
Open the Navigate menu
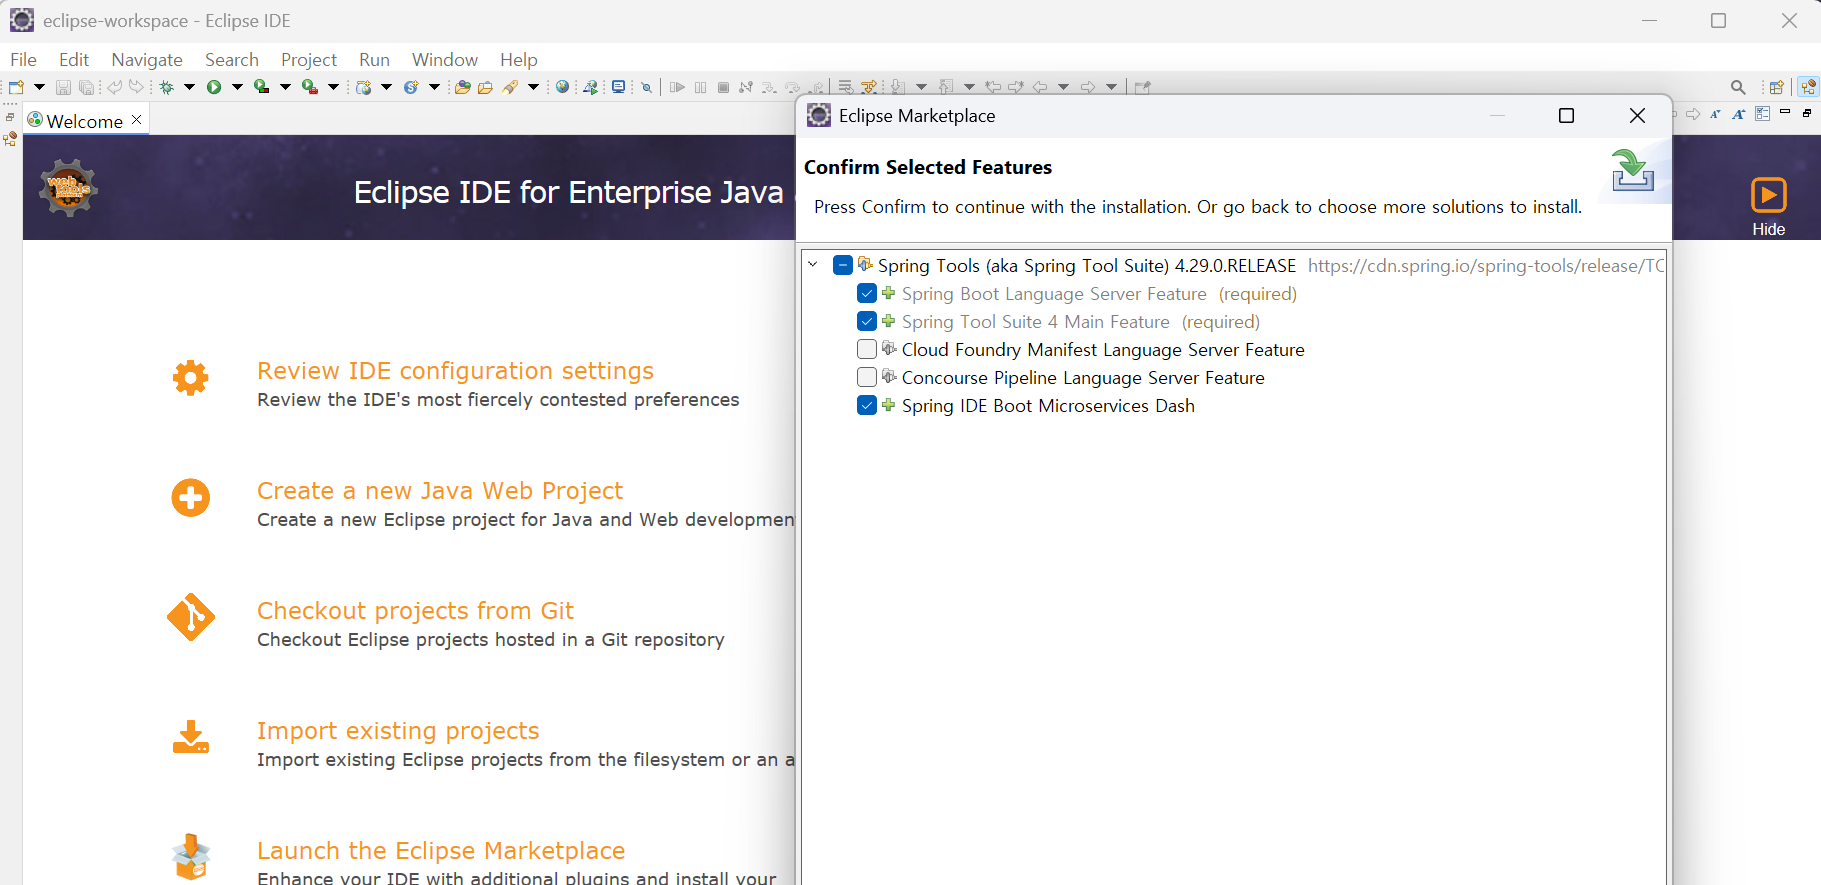pyautogui.click(x=147, y=60)
